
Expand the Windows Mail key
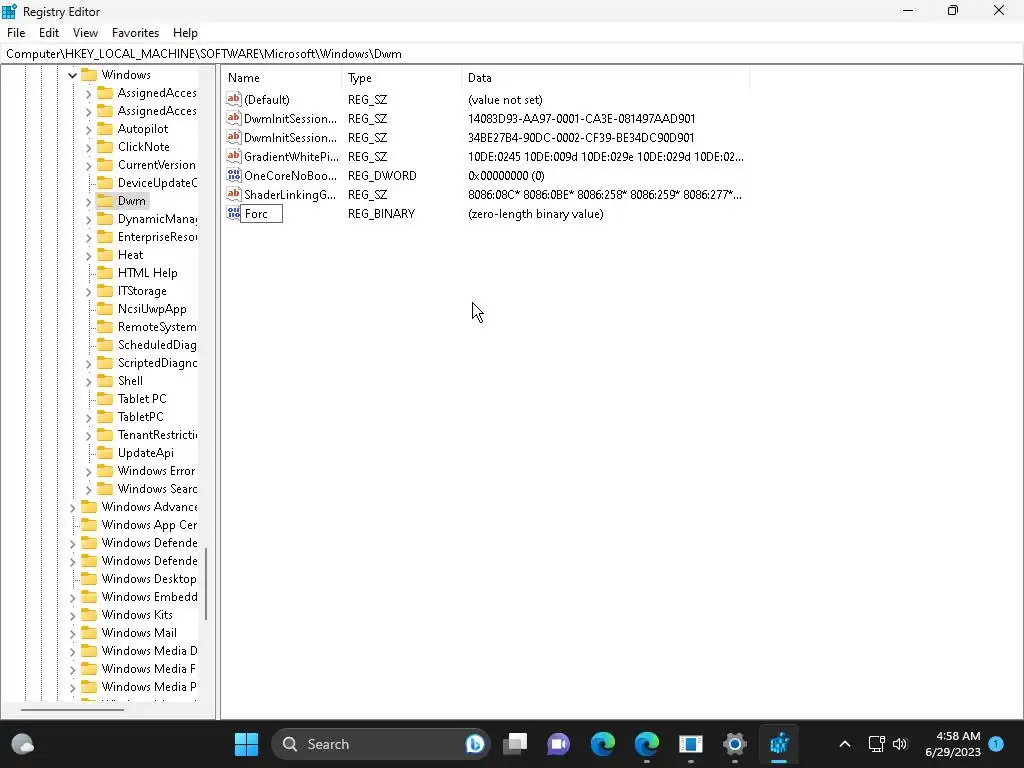click(x=72, y=633)
